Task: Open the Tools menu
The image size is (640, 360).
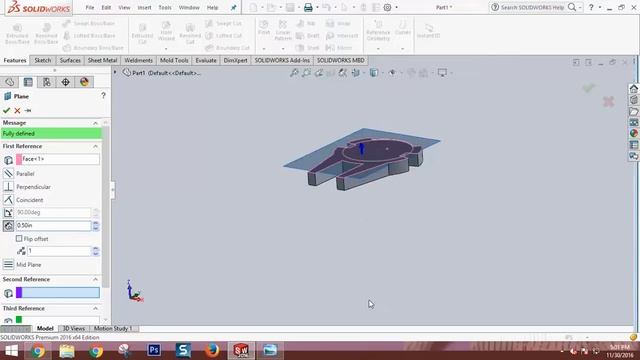Action: point(165,7)
